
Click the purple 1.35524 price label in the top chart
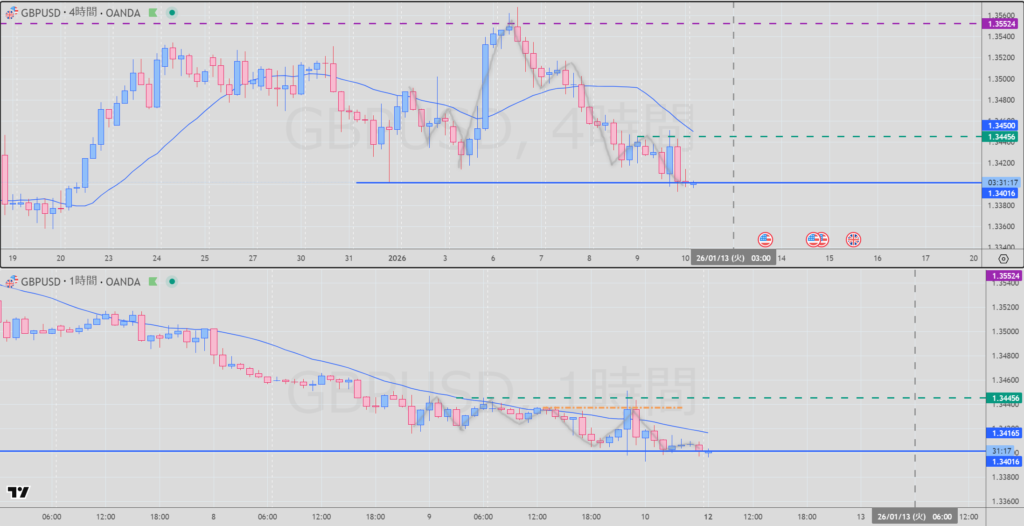coord(1001,23)
